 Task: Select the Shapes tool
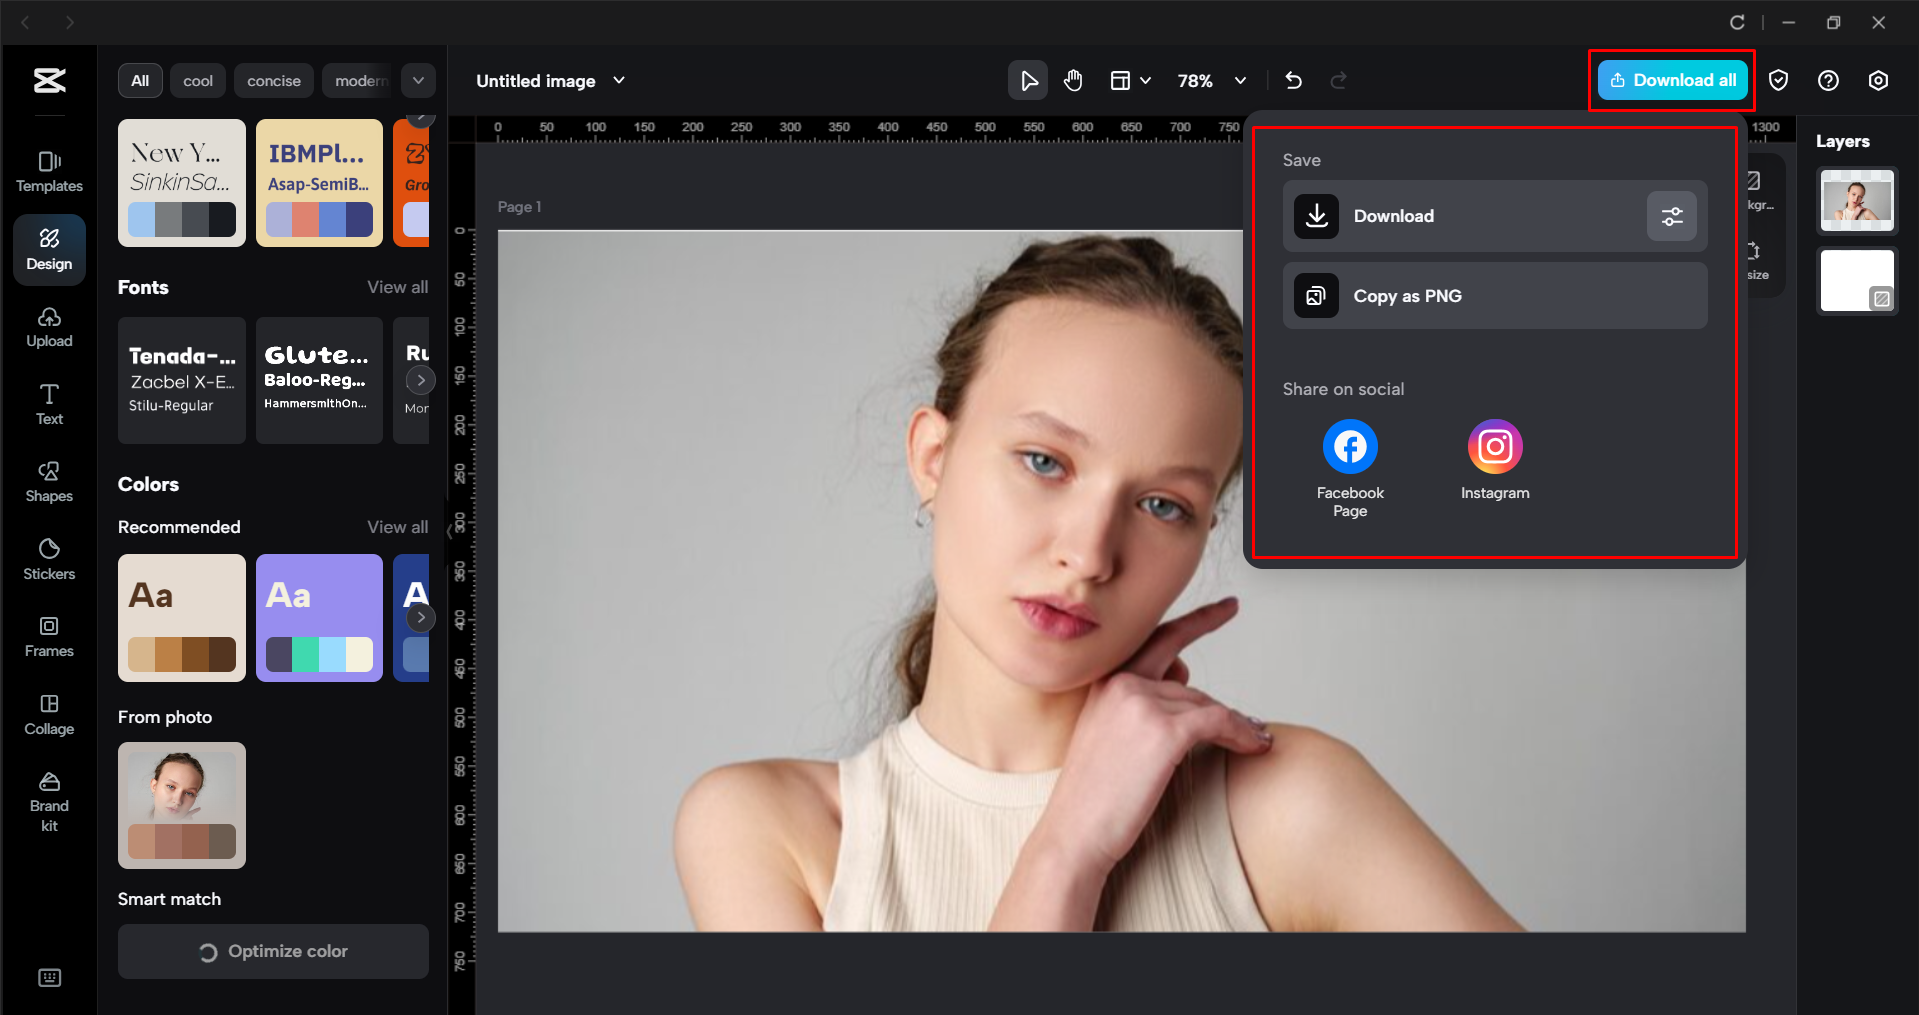click(49, 481)
